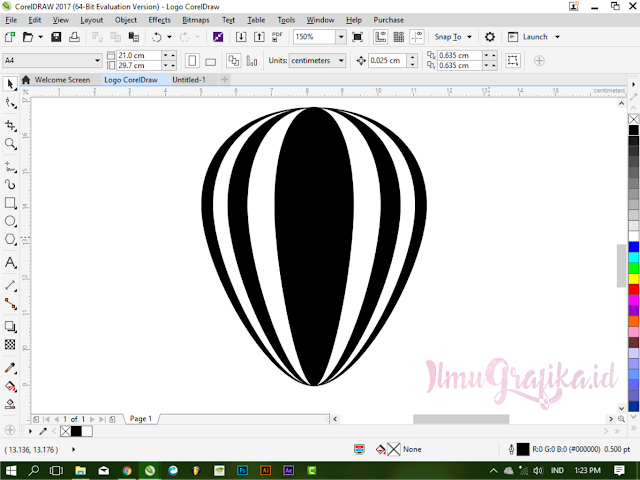Click the Print icon

(74, 37)
